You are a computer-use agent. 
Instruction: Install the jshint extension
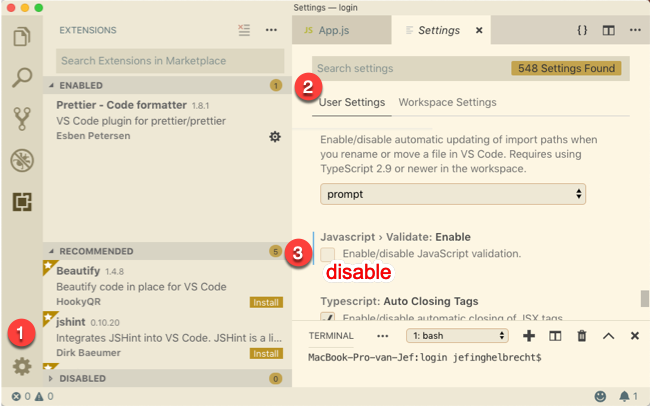click(266, 354)
